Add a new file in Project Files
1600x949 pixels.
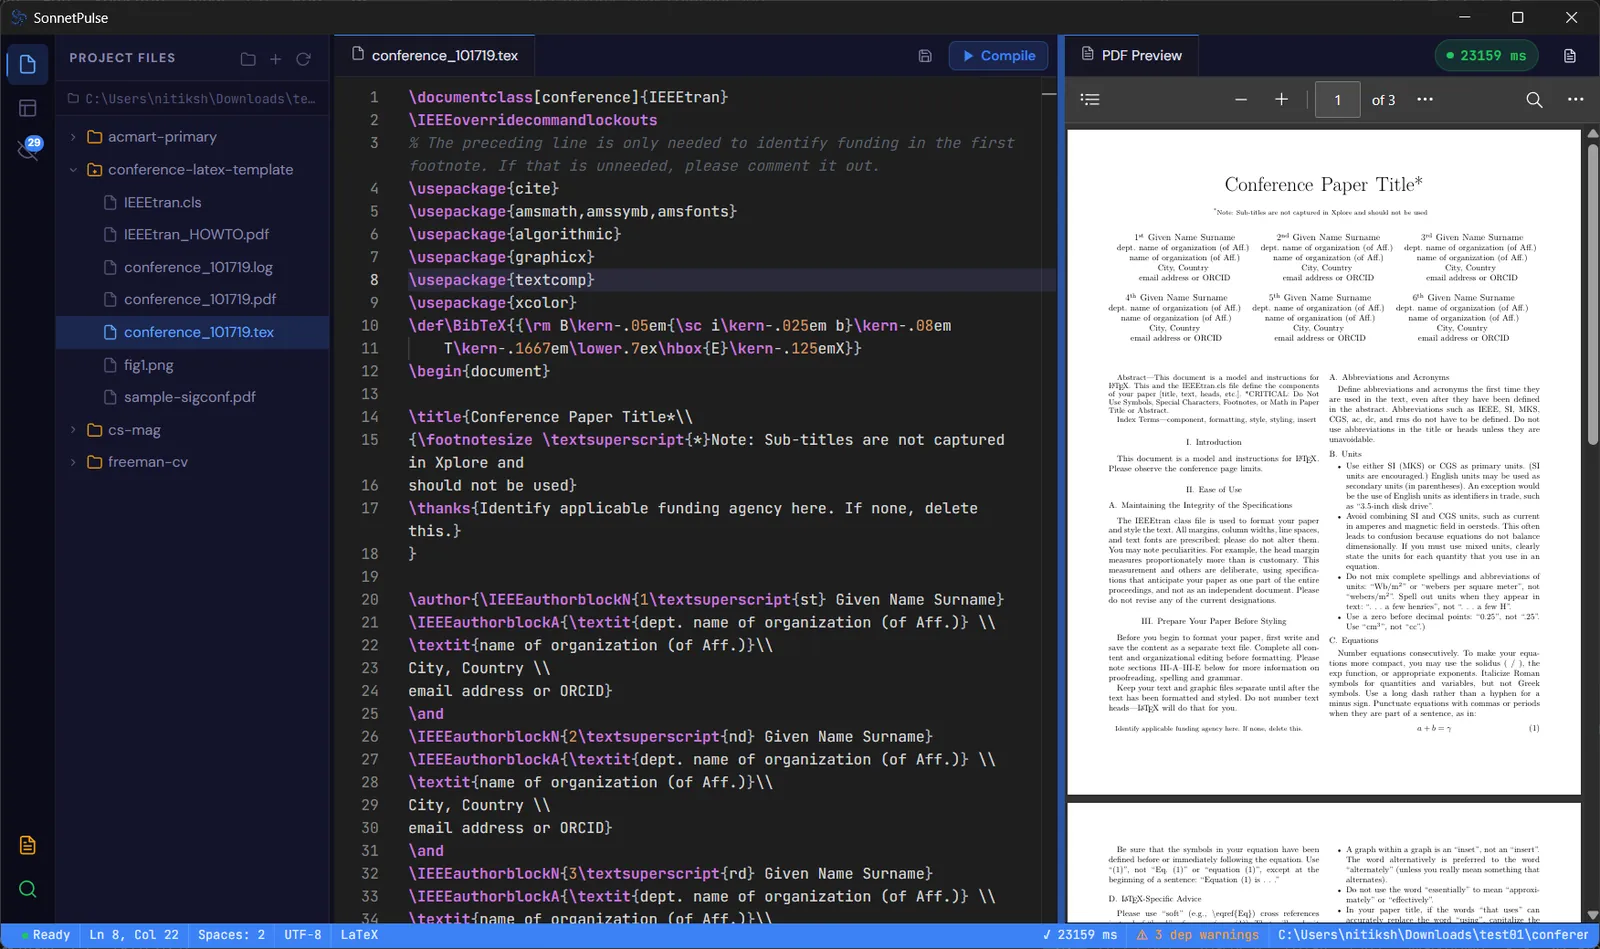pos(276,59)
